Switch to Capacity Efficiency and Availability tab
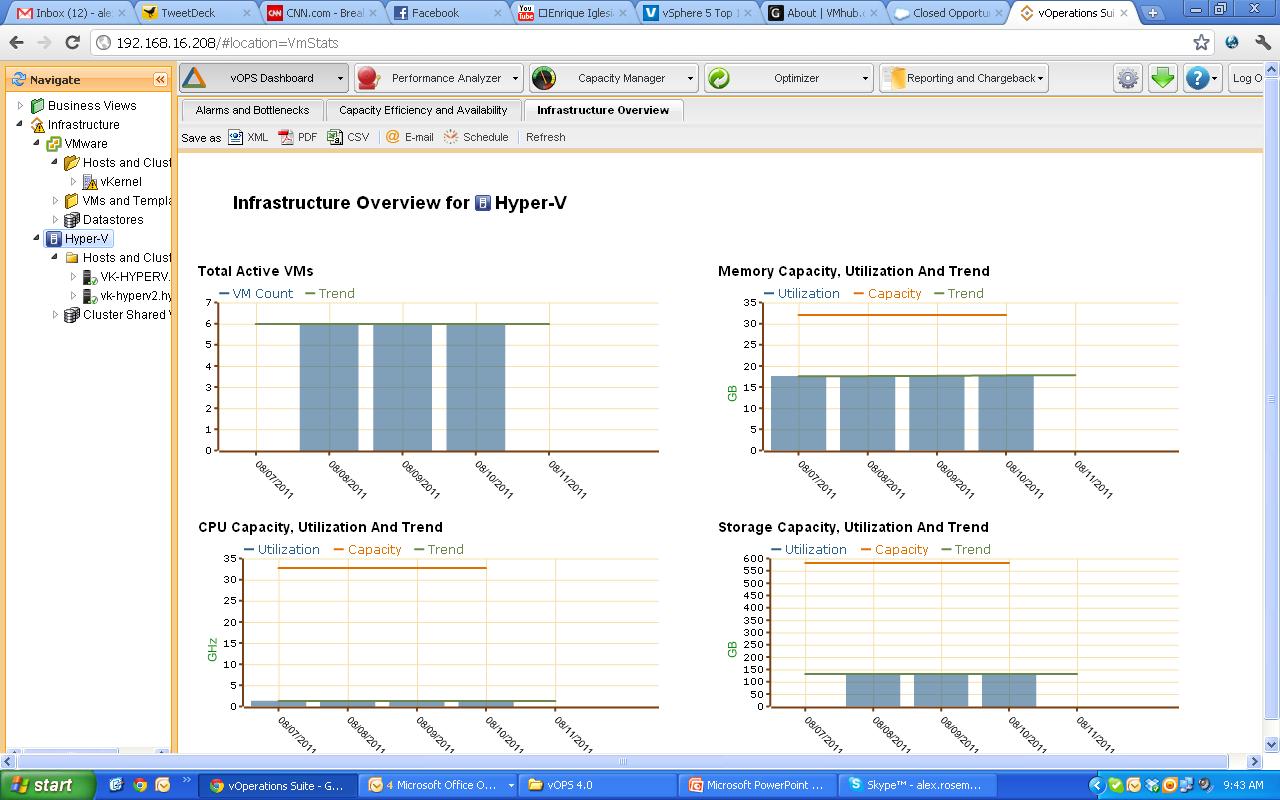Viewport: 1280px width, 800px height. click(423, 110)
